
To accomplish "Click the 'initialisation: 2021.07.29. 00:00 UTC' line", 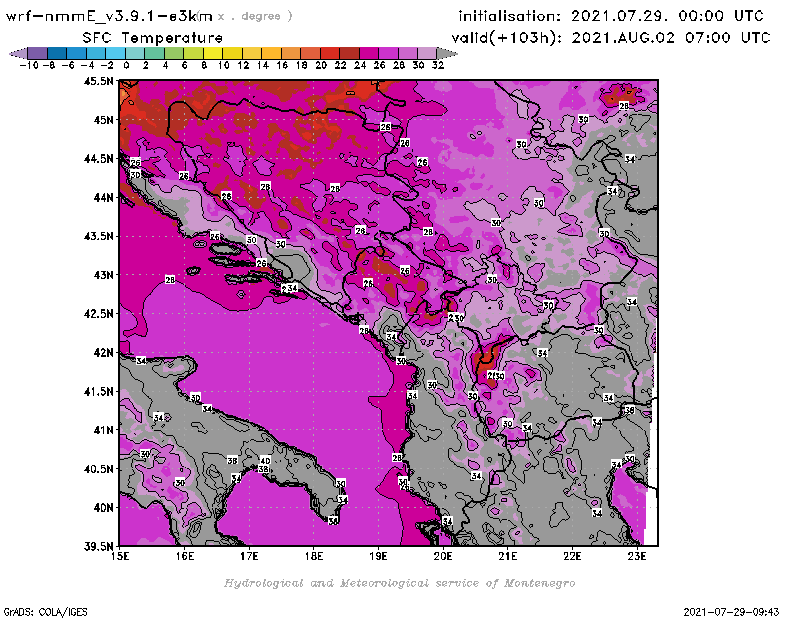I will 611,16.
